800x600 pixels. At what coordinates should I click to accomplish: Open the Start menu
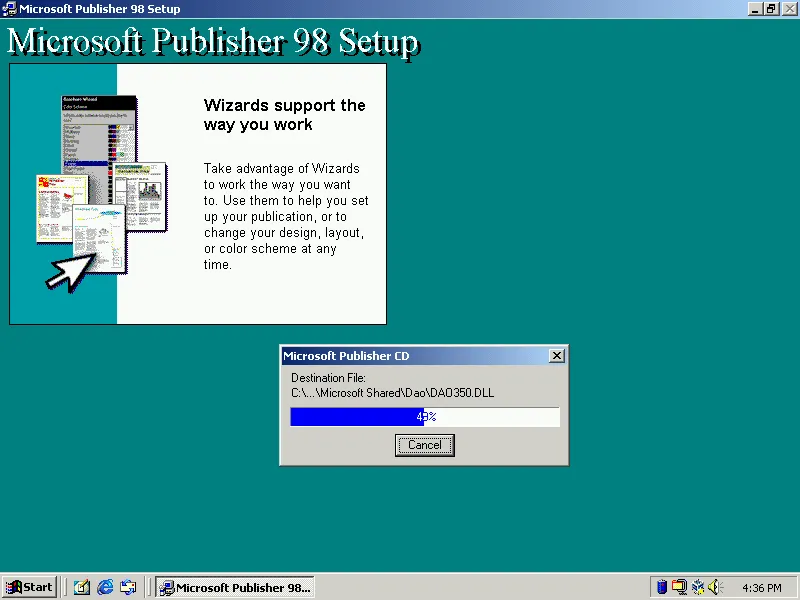pyautogui.click(x=28, y=587)
